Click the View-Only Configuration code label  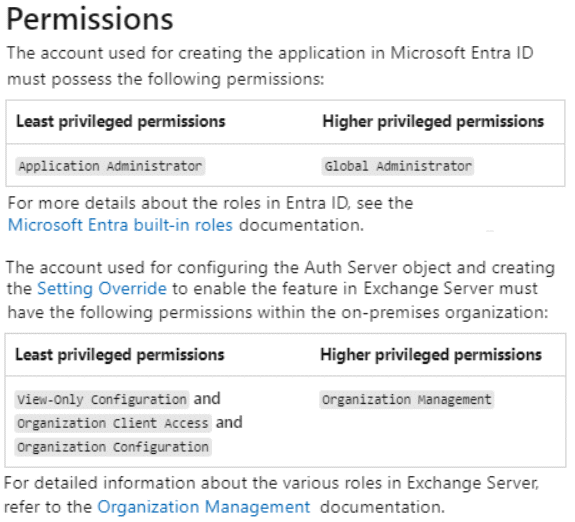click(x=102, y=399)
